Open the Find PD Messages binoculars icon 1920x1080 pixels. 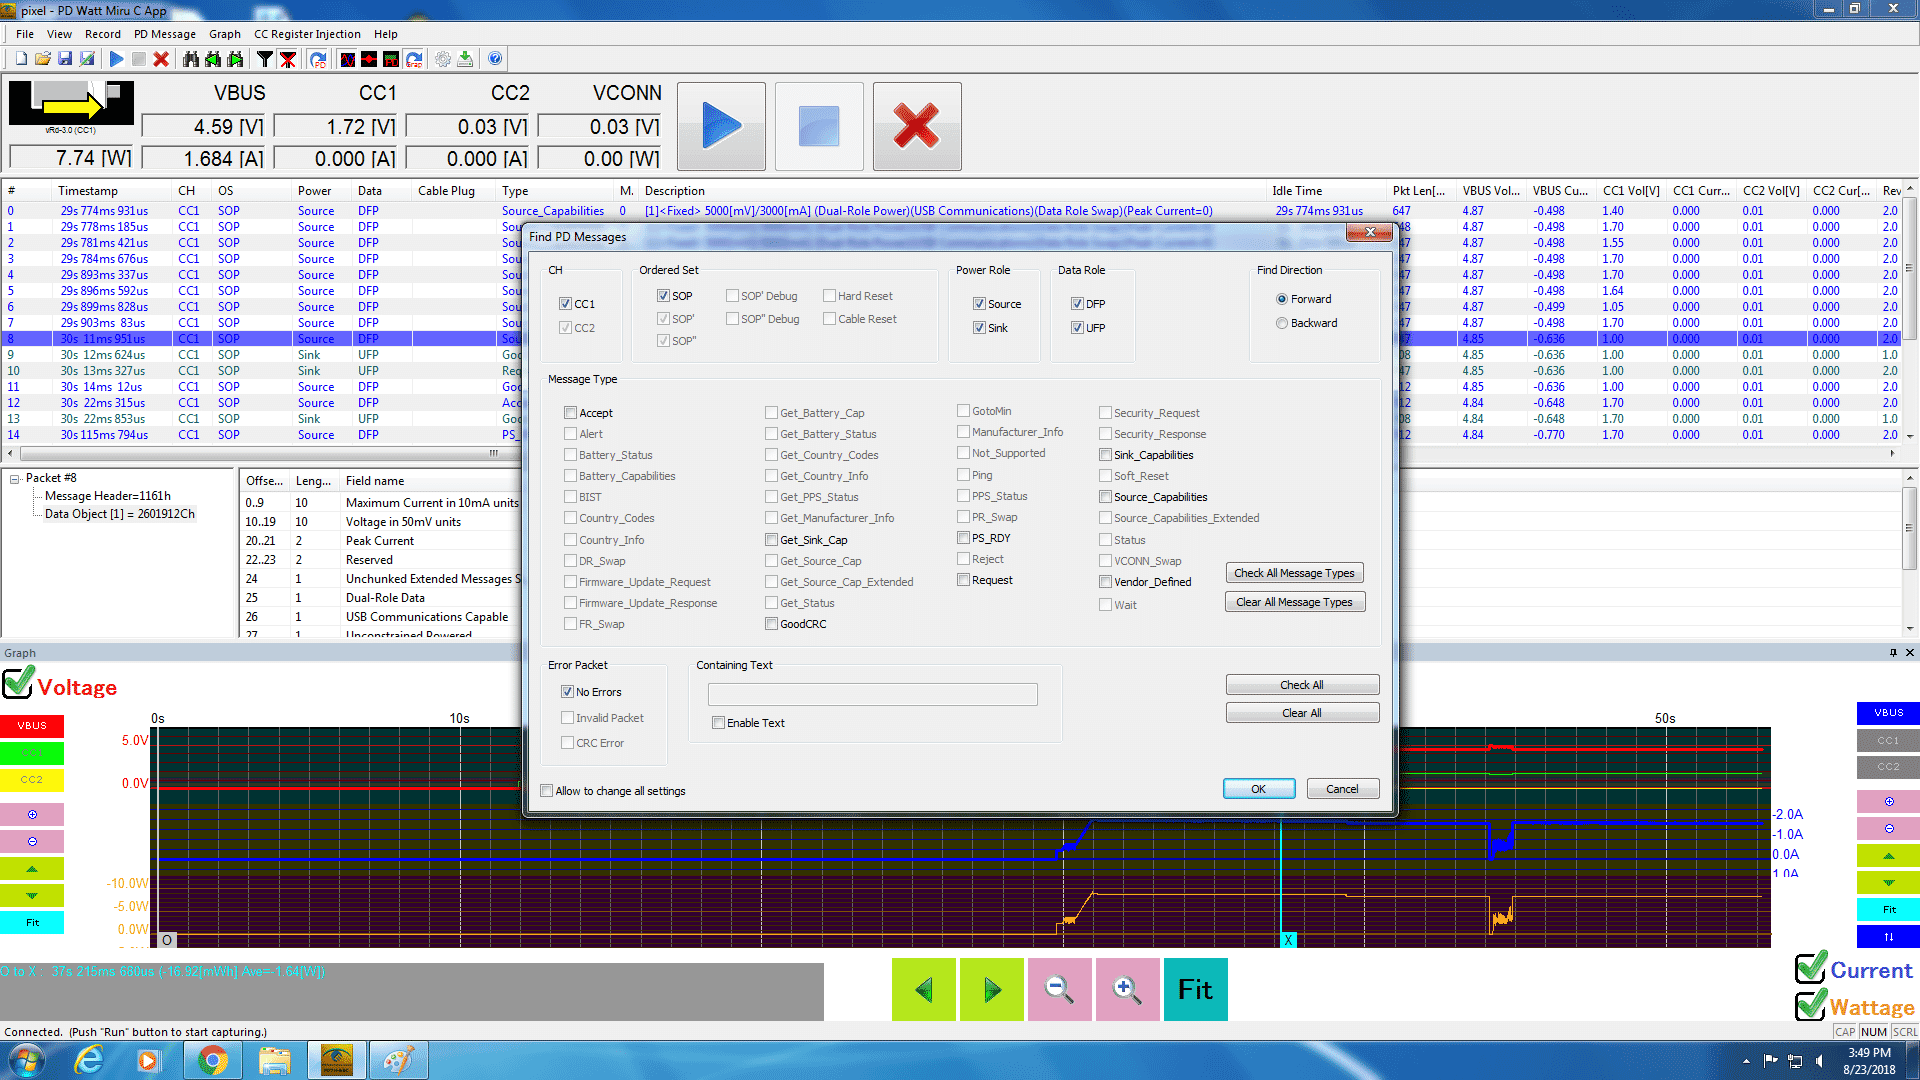point(190,59)
